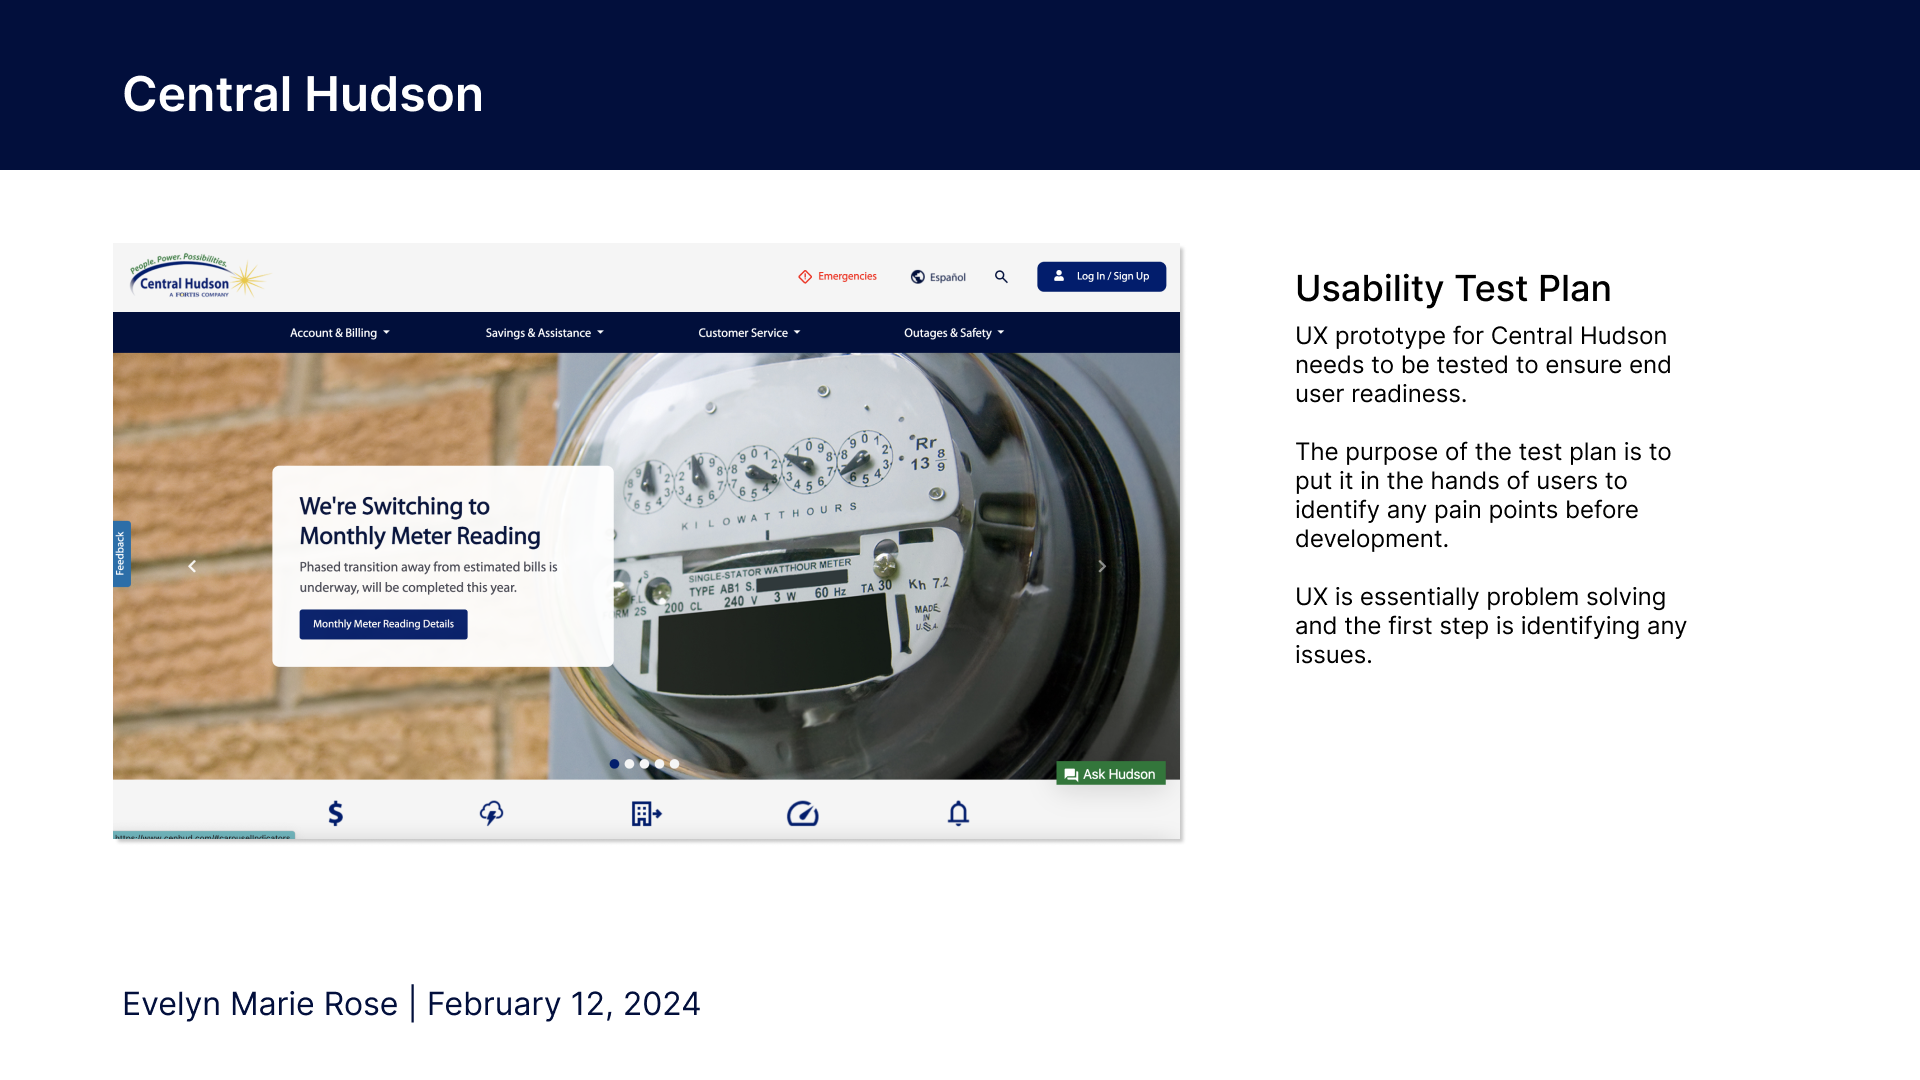The height and width of the screenshot is (1080, 1920).
Task: Switch language with Español link
Action: (939, 277)
